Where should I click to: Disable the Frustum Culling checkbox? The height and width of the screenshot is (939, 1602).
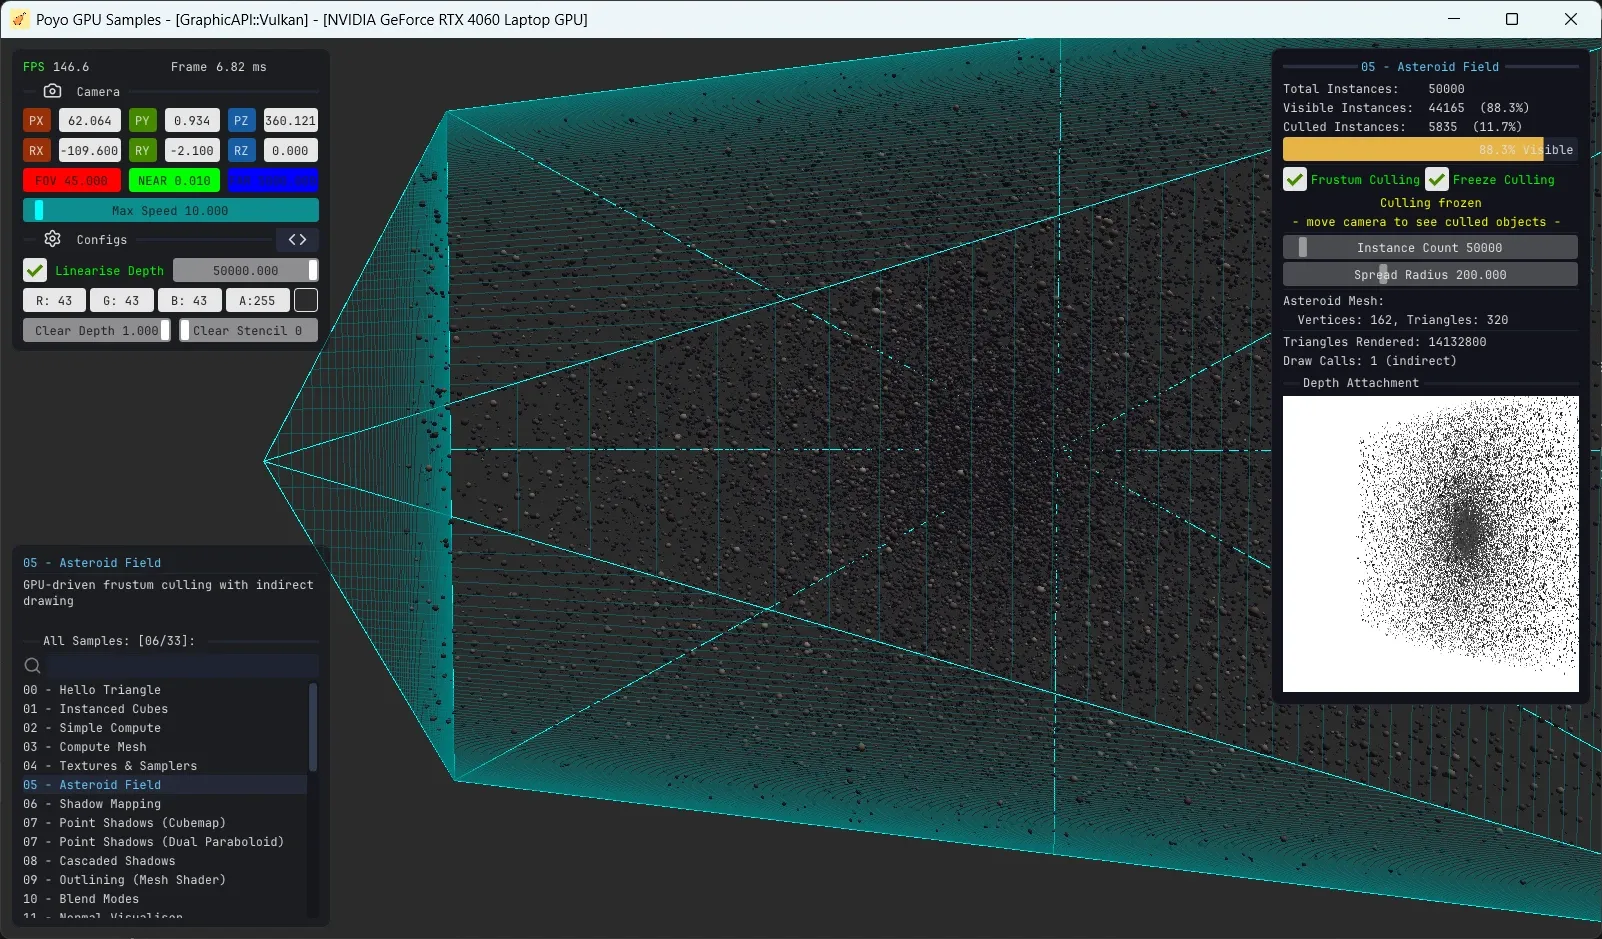[1294, 179]
